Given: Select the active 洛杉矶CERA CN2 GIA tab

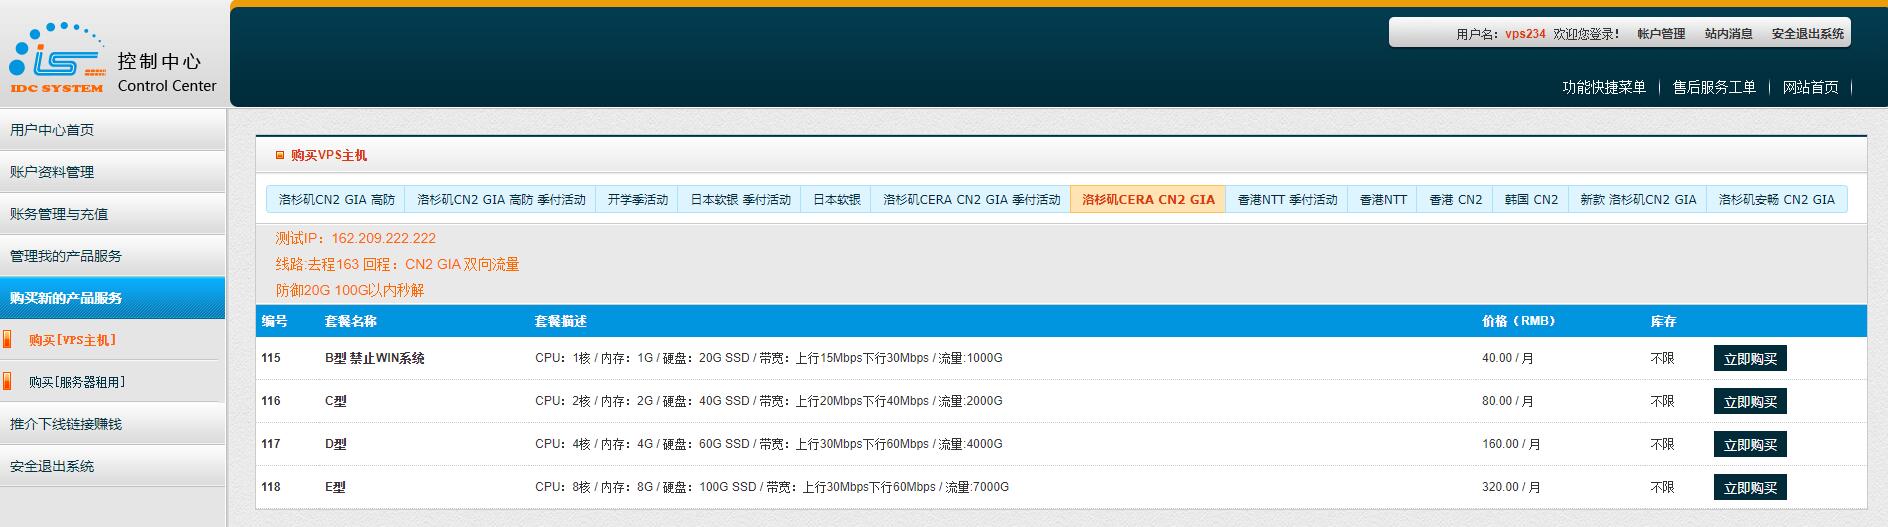Looking at the screenshot, I should tap(1148, 199).
